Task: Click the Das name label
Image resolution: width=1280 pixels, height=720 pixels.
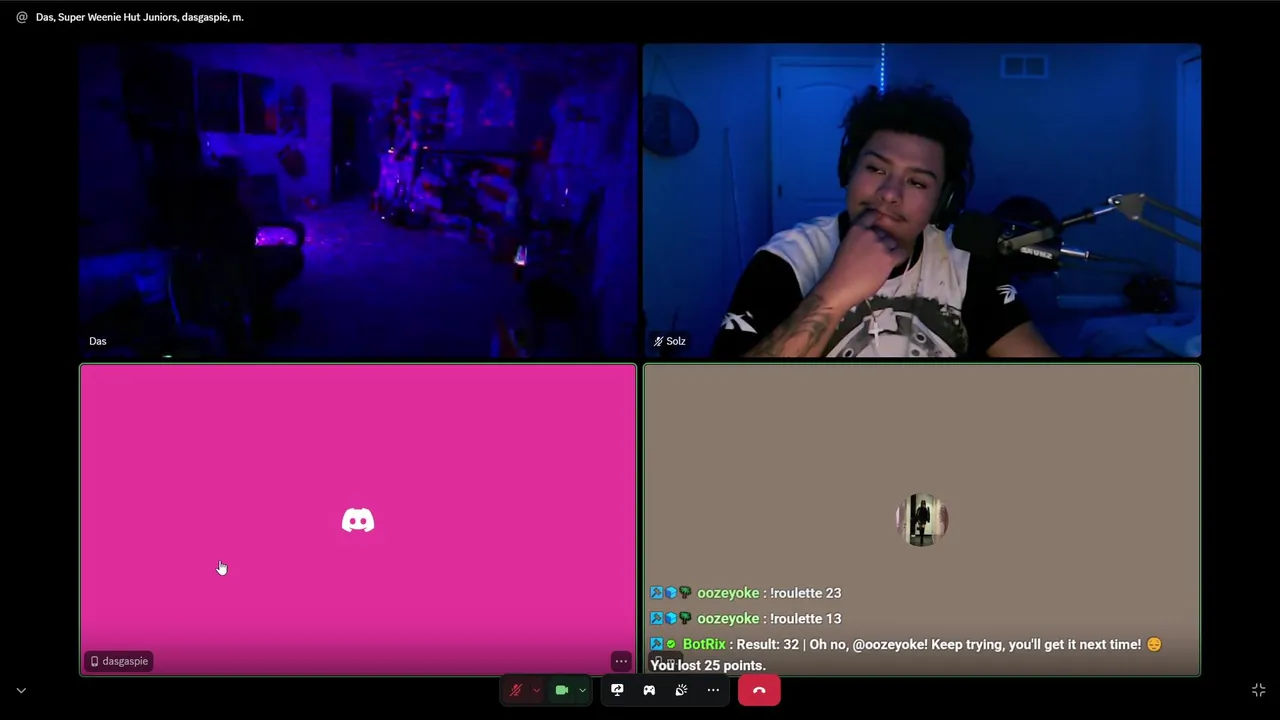Action: (x=97, y=341)
